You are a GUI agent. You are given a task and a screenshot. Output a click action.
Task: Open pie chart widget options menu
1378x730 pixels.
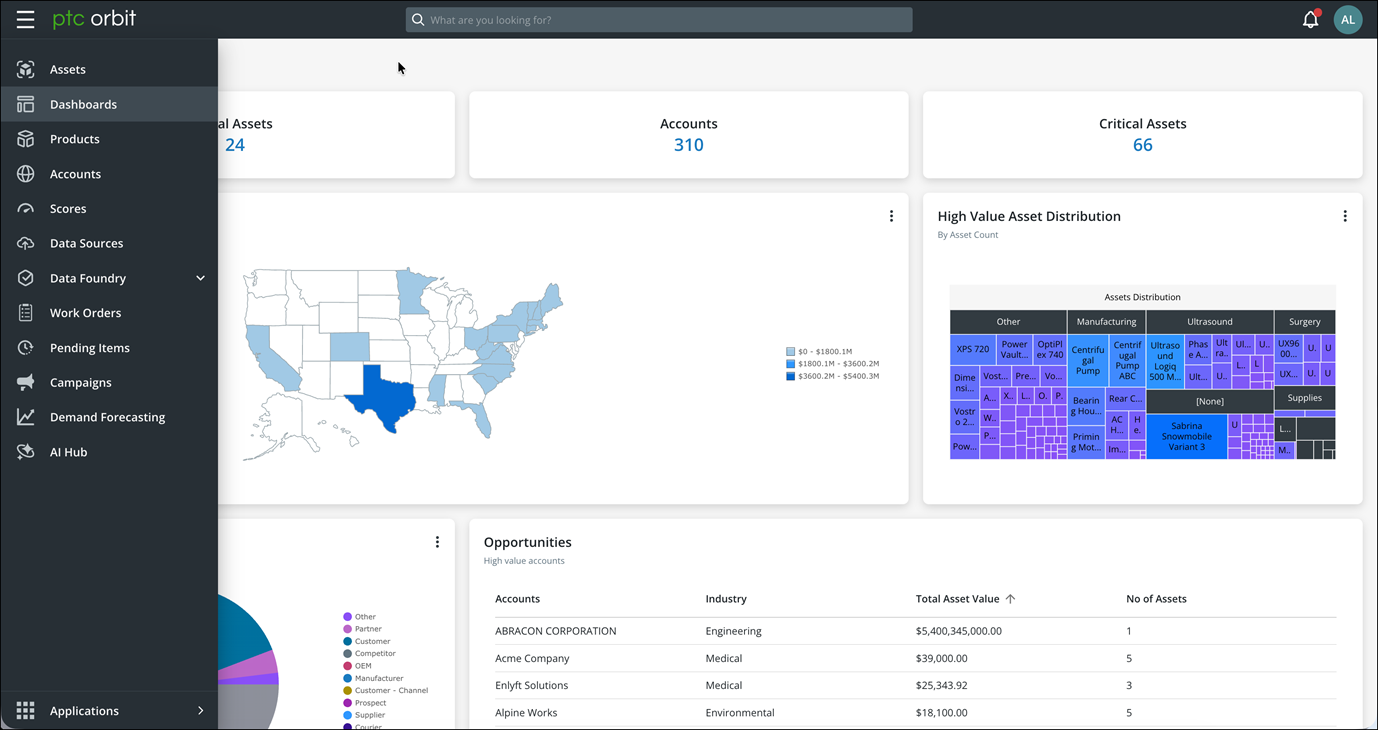coord(437,542)
